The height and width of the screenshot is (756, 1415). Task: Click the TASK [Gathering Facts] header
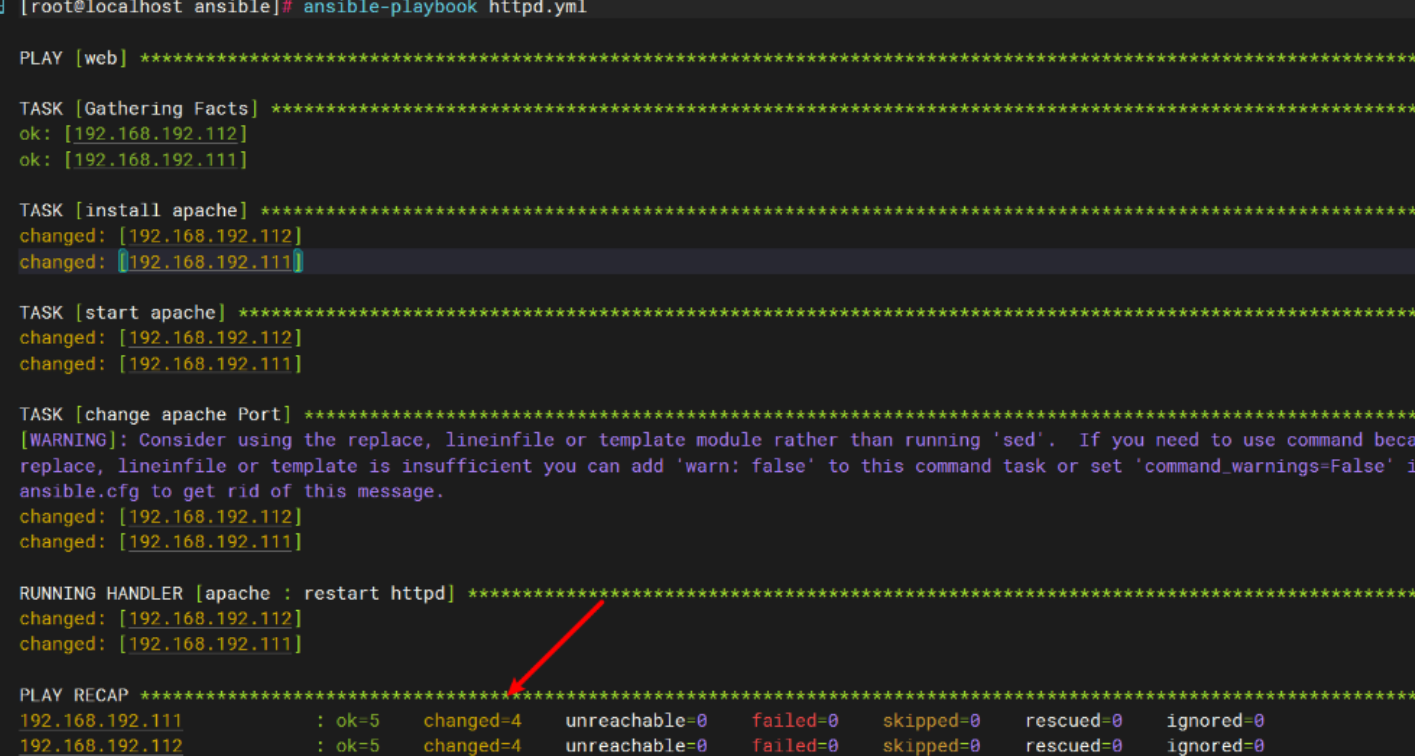(139, 109)
